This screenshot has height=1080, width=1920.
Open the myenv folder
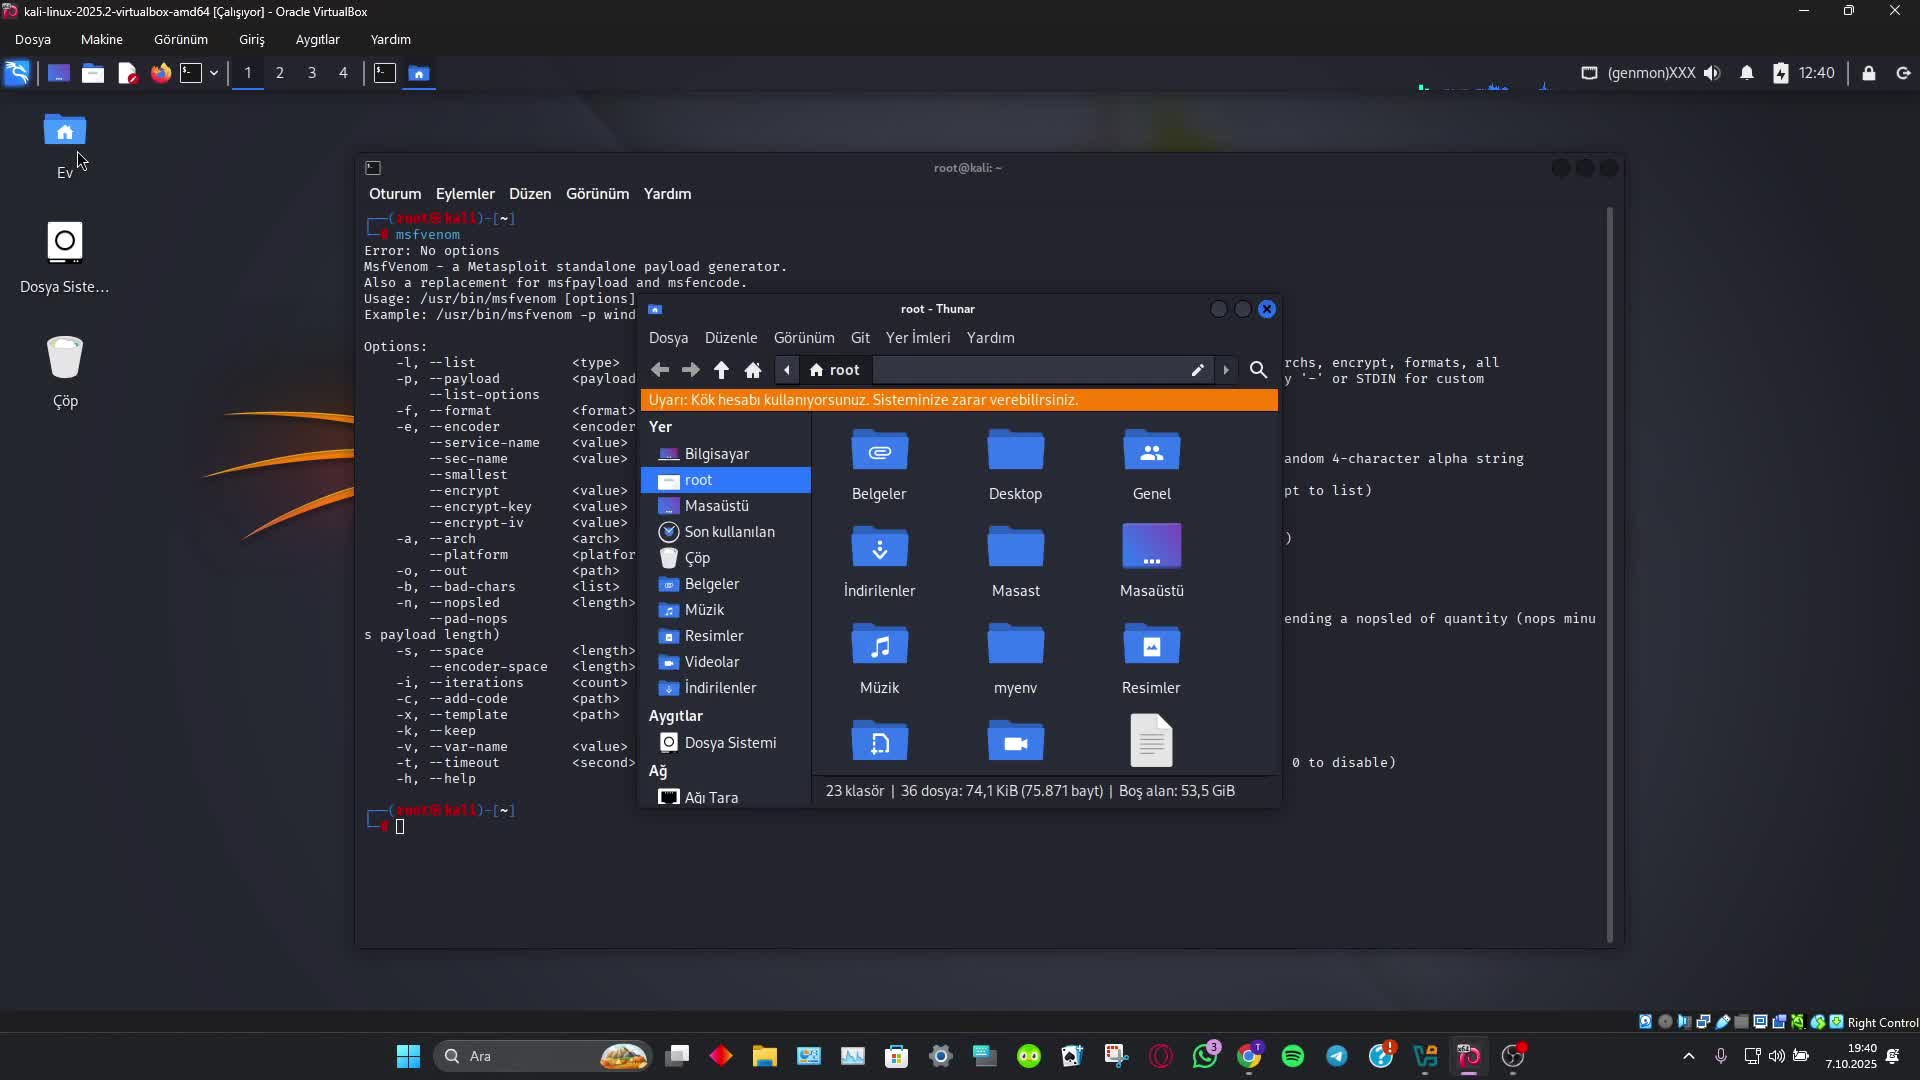pyautogui.click(x=1015, y=645)
